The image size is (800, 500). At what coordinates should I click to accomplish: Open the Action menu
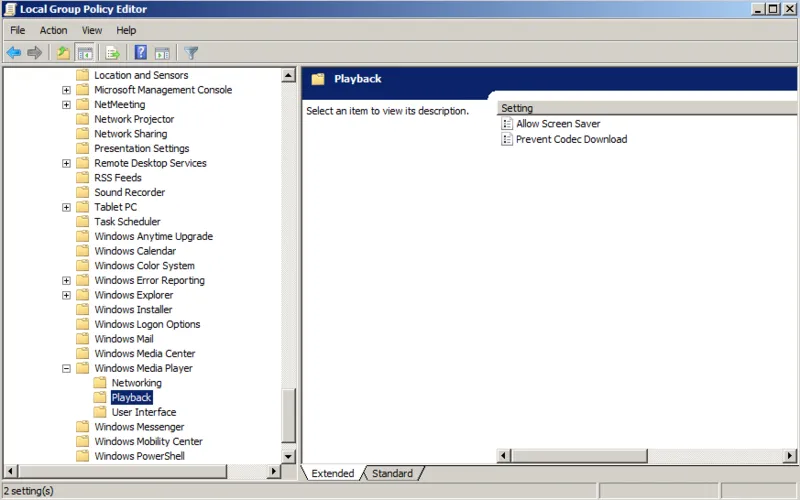pos(54,30)
